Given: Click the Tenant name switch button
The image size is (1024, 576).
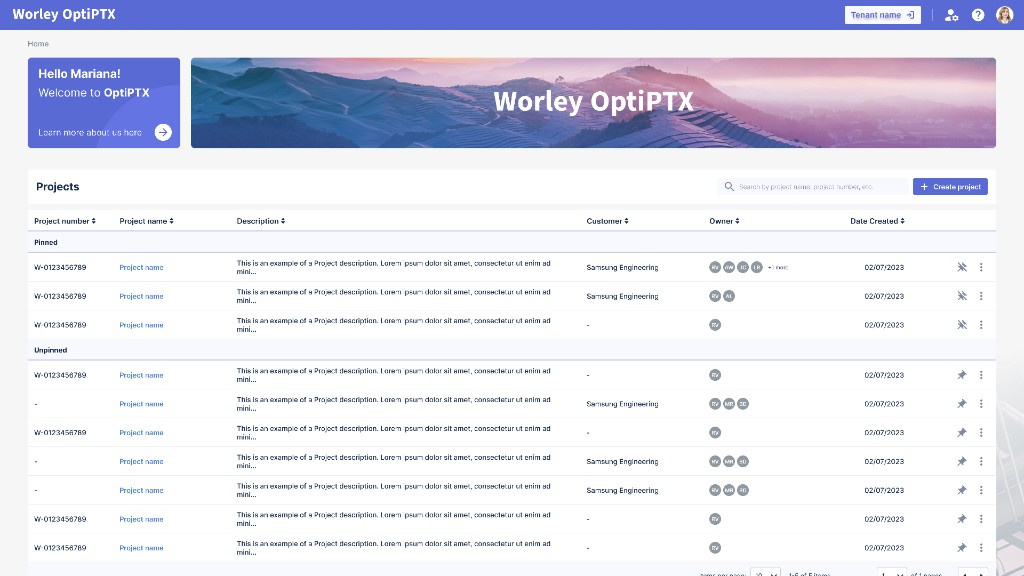Looking at the screenshot, I should click(882, 15).
